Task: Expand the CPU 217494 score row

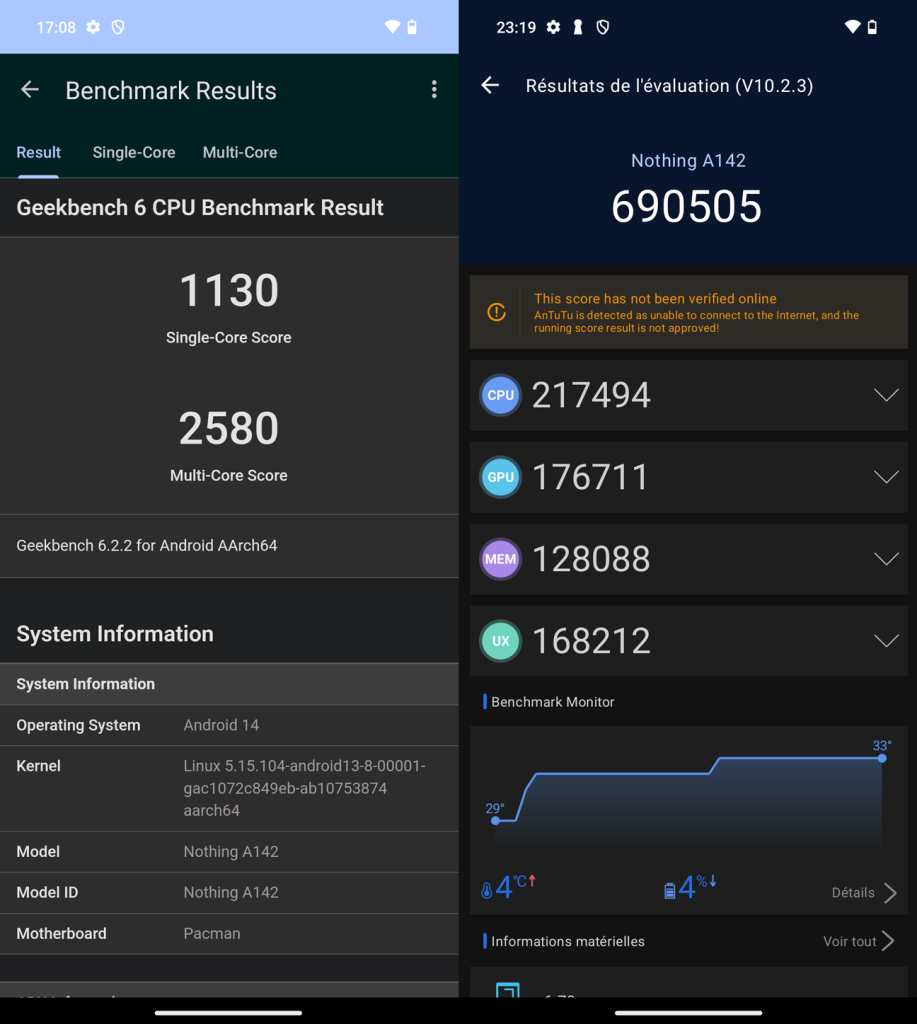Action: tap(688, 395)
